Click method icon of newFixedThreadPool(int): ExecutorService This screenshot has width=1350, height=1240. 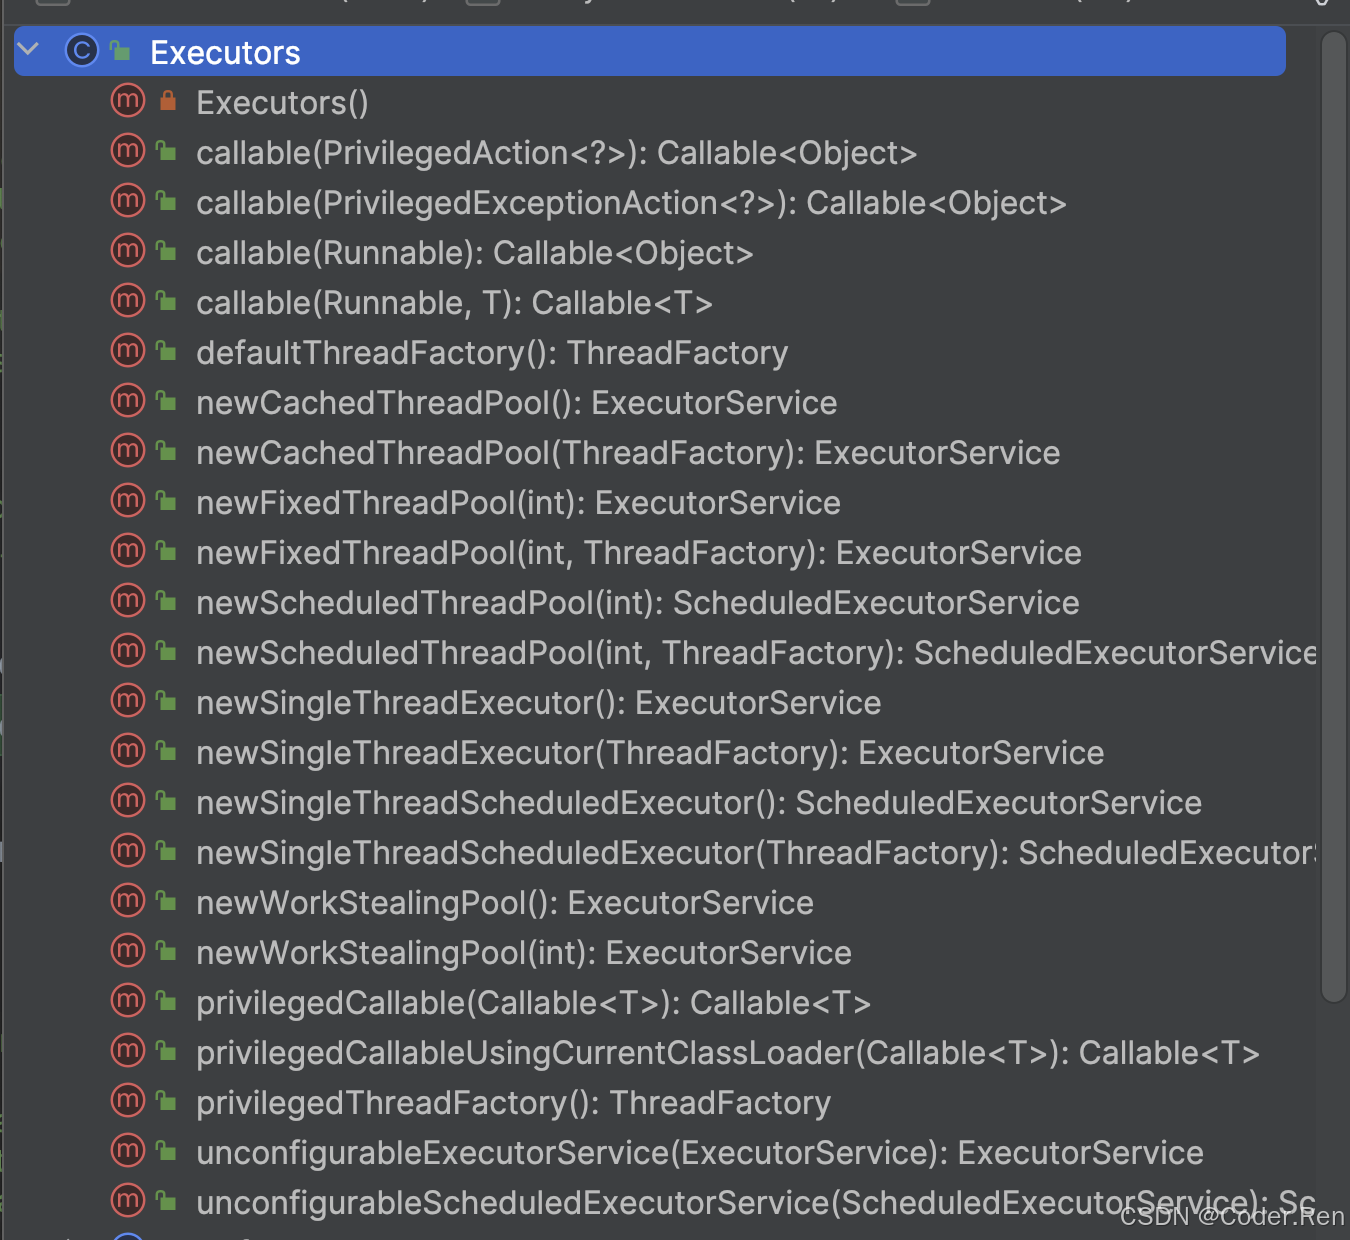tap(128, 501)
